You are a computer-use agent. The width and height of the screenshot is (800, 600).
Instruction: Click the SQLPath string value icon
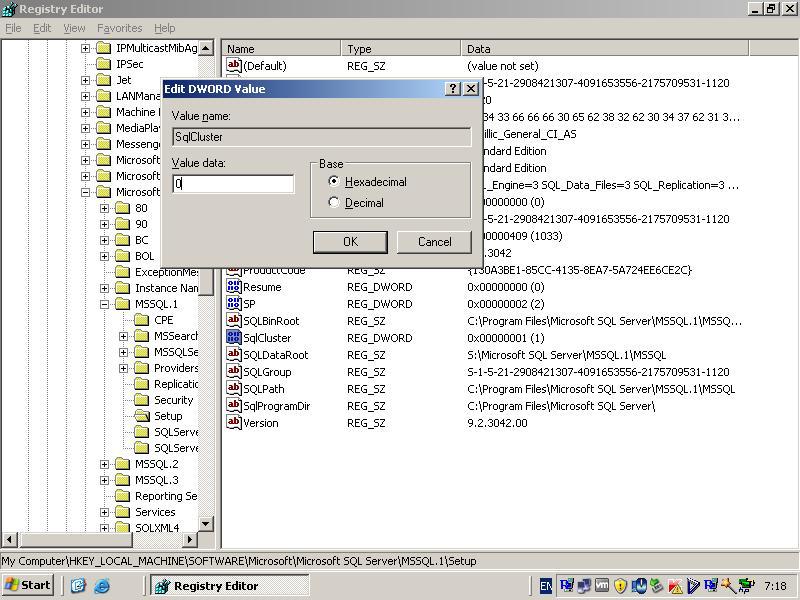pos(234,388)
